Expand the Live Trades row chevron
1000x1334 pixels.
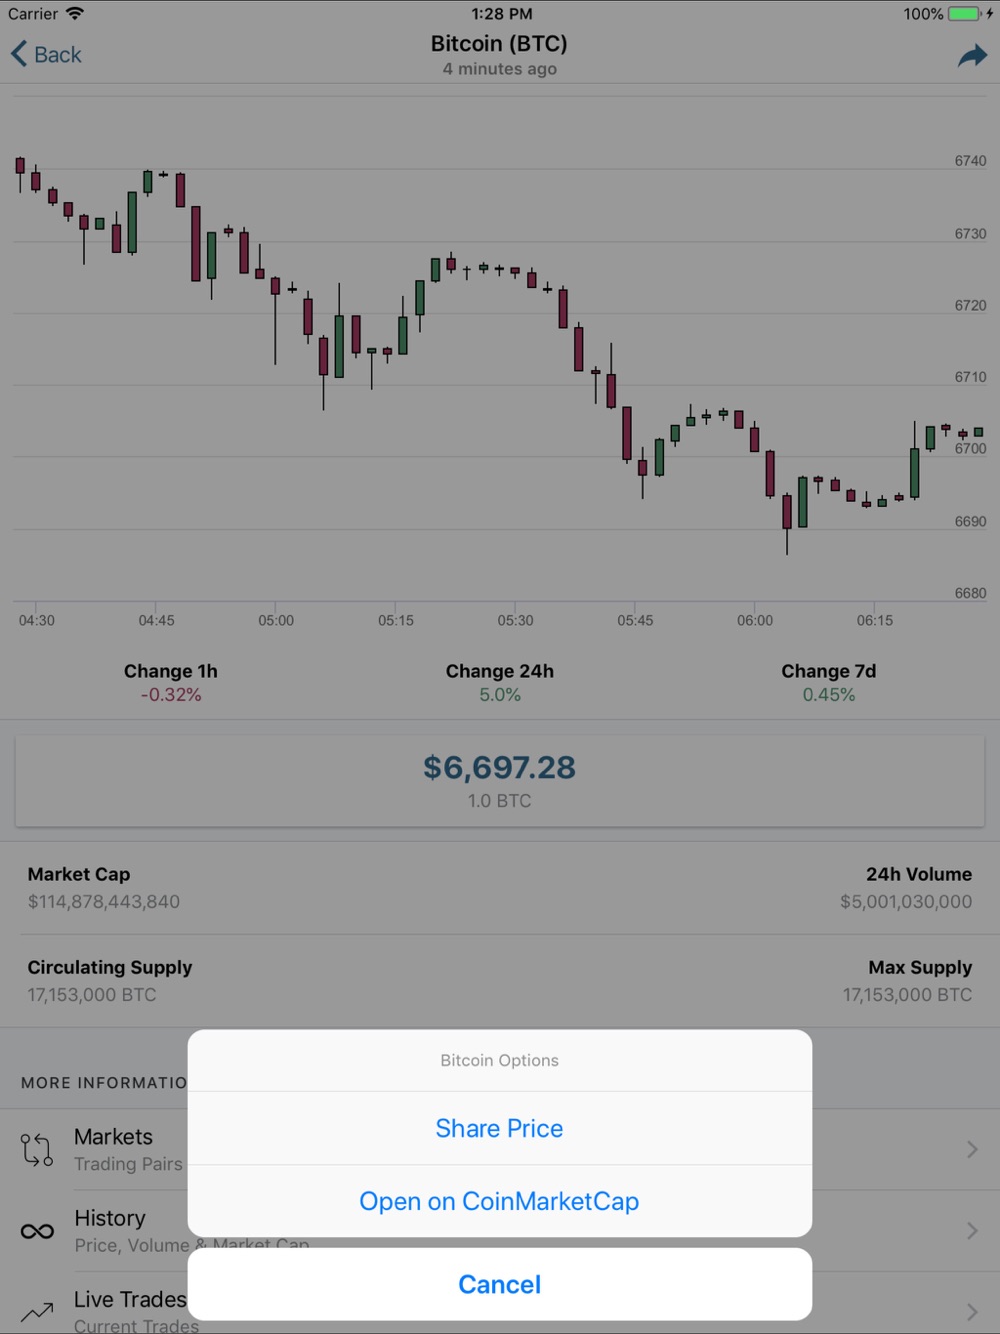(972, 1311)
